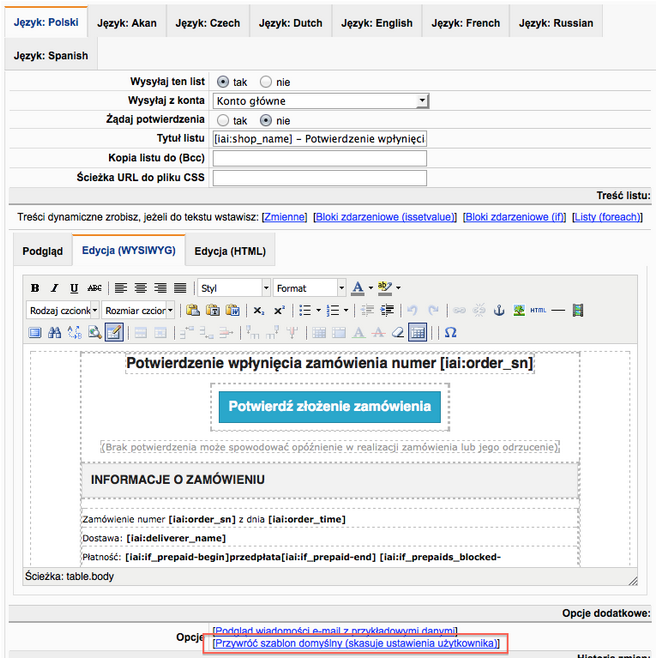Select 'tak' for Żądaj potwierdzenia
Viewport: 658px width, 665px height.
[x=223, y=120]
